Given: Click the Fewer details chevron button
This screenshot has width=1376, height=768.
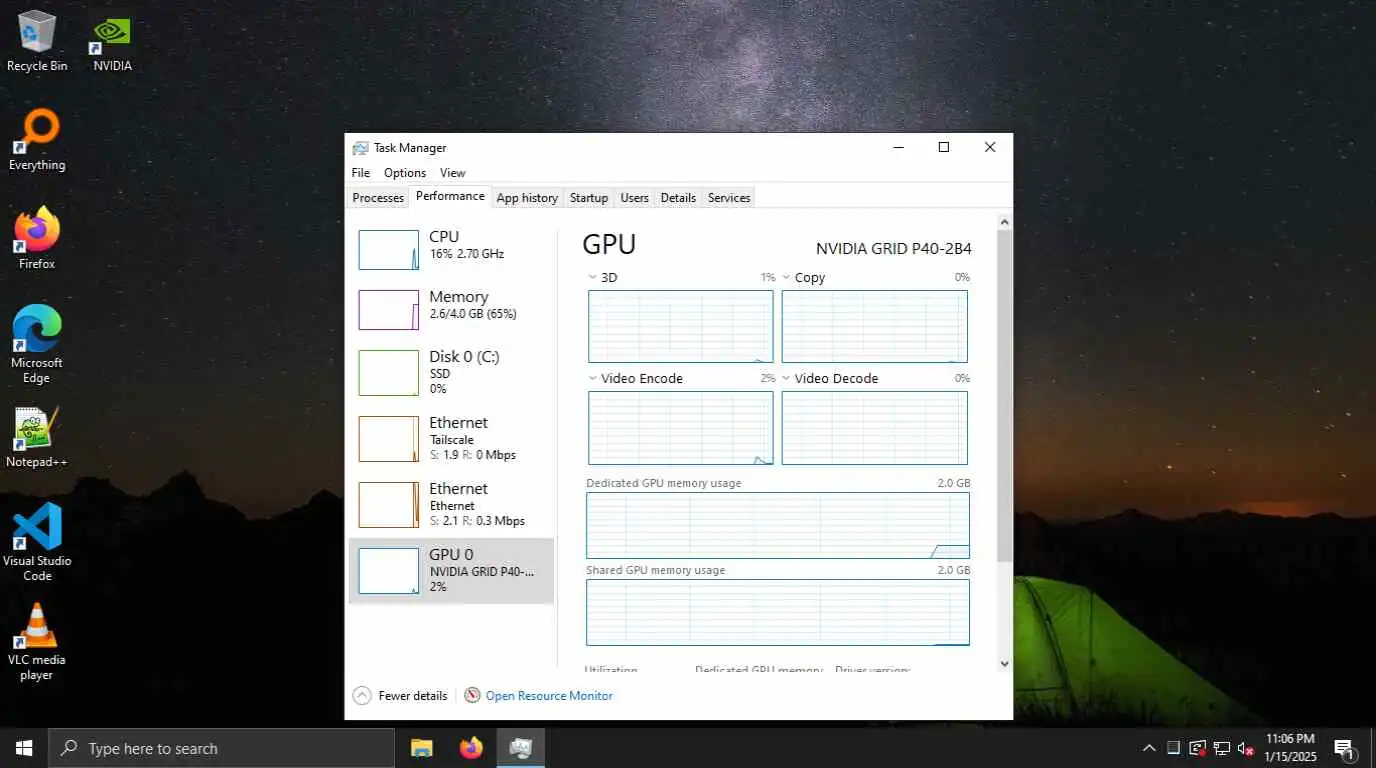Looking at the screenshot, I should [362, 695].
